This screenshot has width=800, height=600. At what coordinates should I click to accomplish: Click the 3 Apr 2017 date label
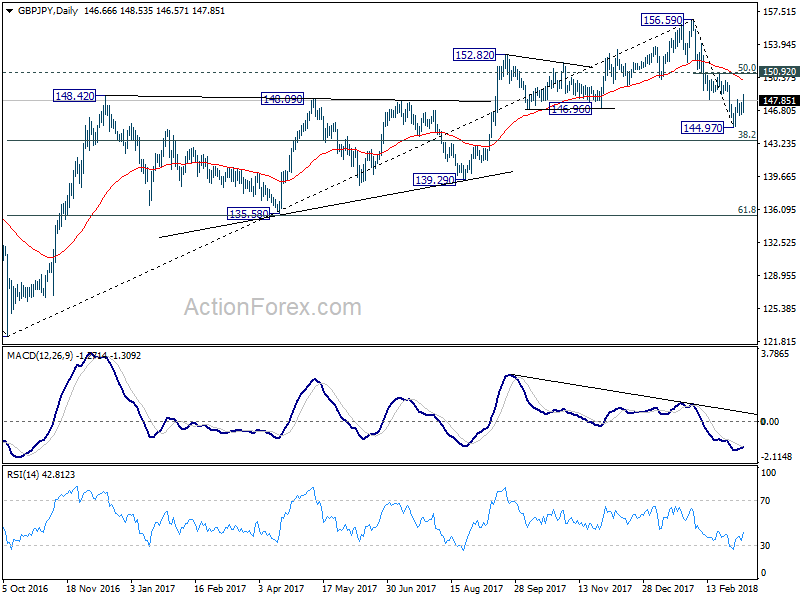(281, 588)
